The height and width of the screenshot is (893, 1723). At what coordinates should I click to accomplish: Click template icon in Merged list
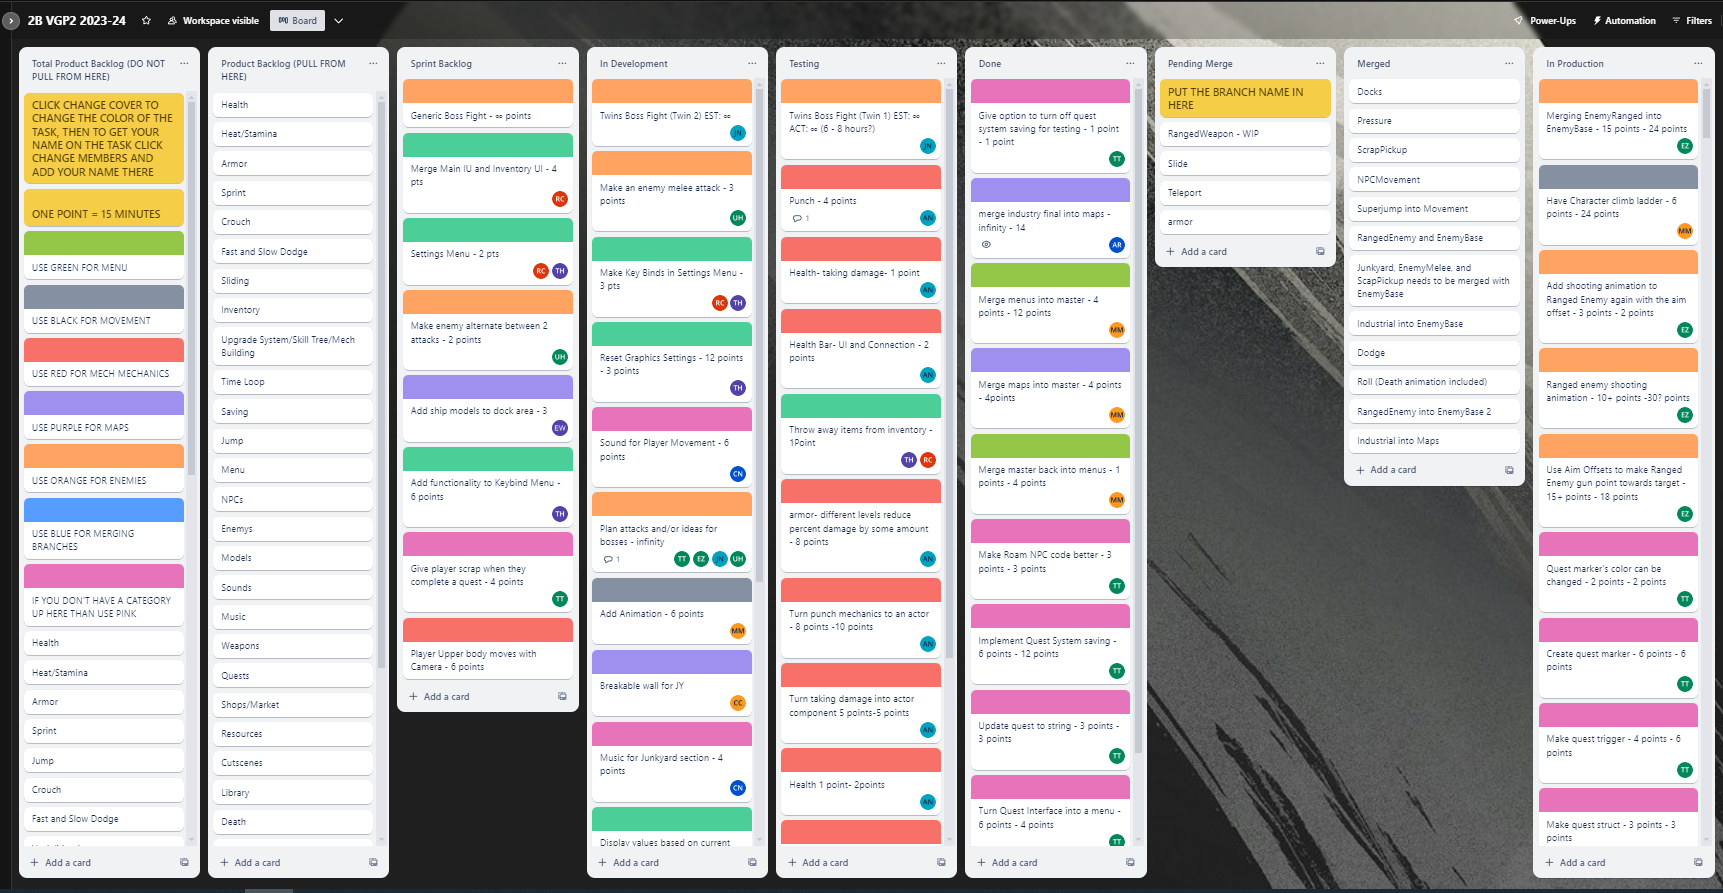pos(1509,470)
